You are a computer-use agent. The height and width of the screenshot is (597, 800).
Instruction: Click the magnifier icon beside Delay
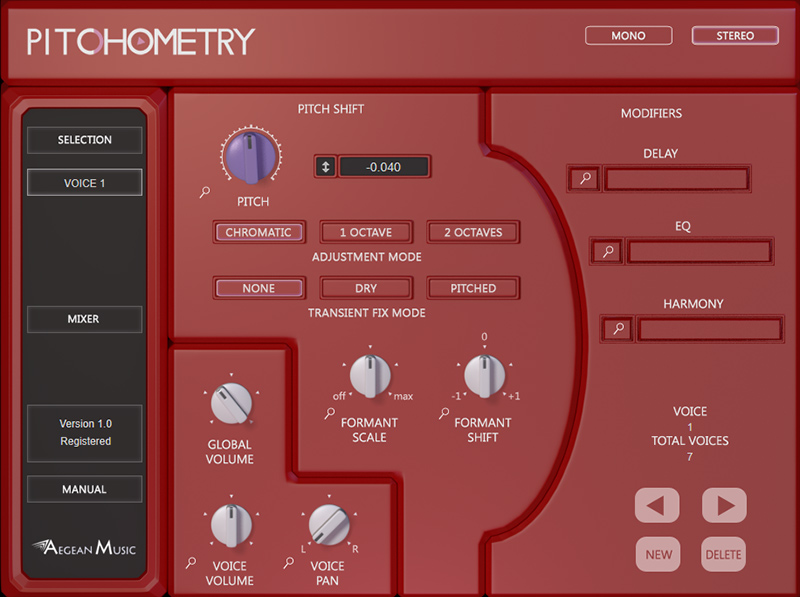click(x=585, y=180)
